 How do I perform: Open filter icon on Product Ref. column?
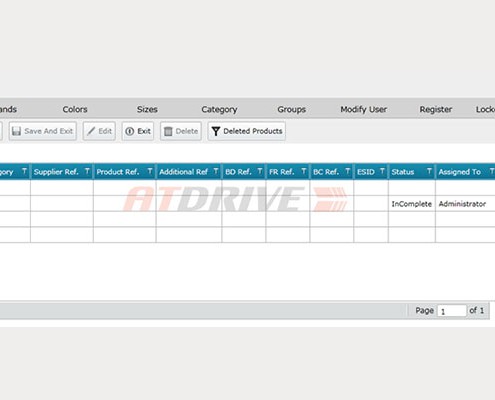150,171
